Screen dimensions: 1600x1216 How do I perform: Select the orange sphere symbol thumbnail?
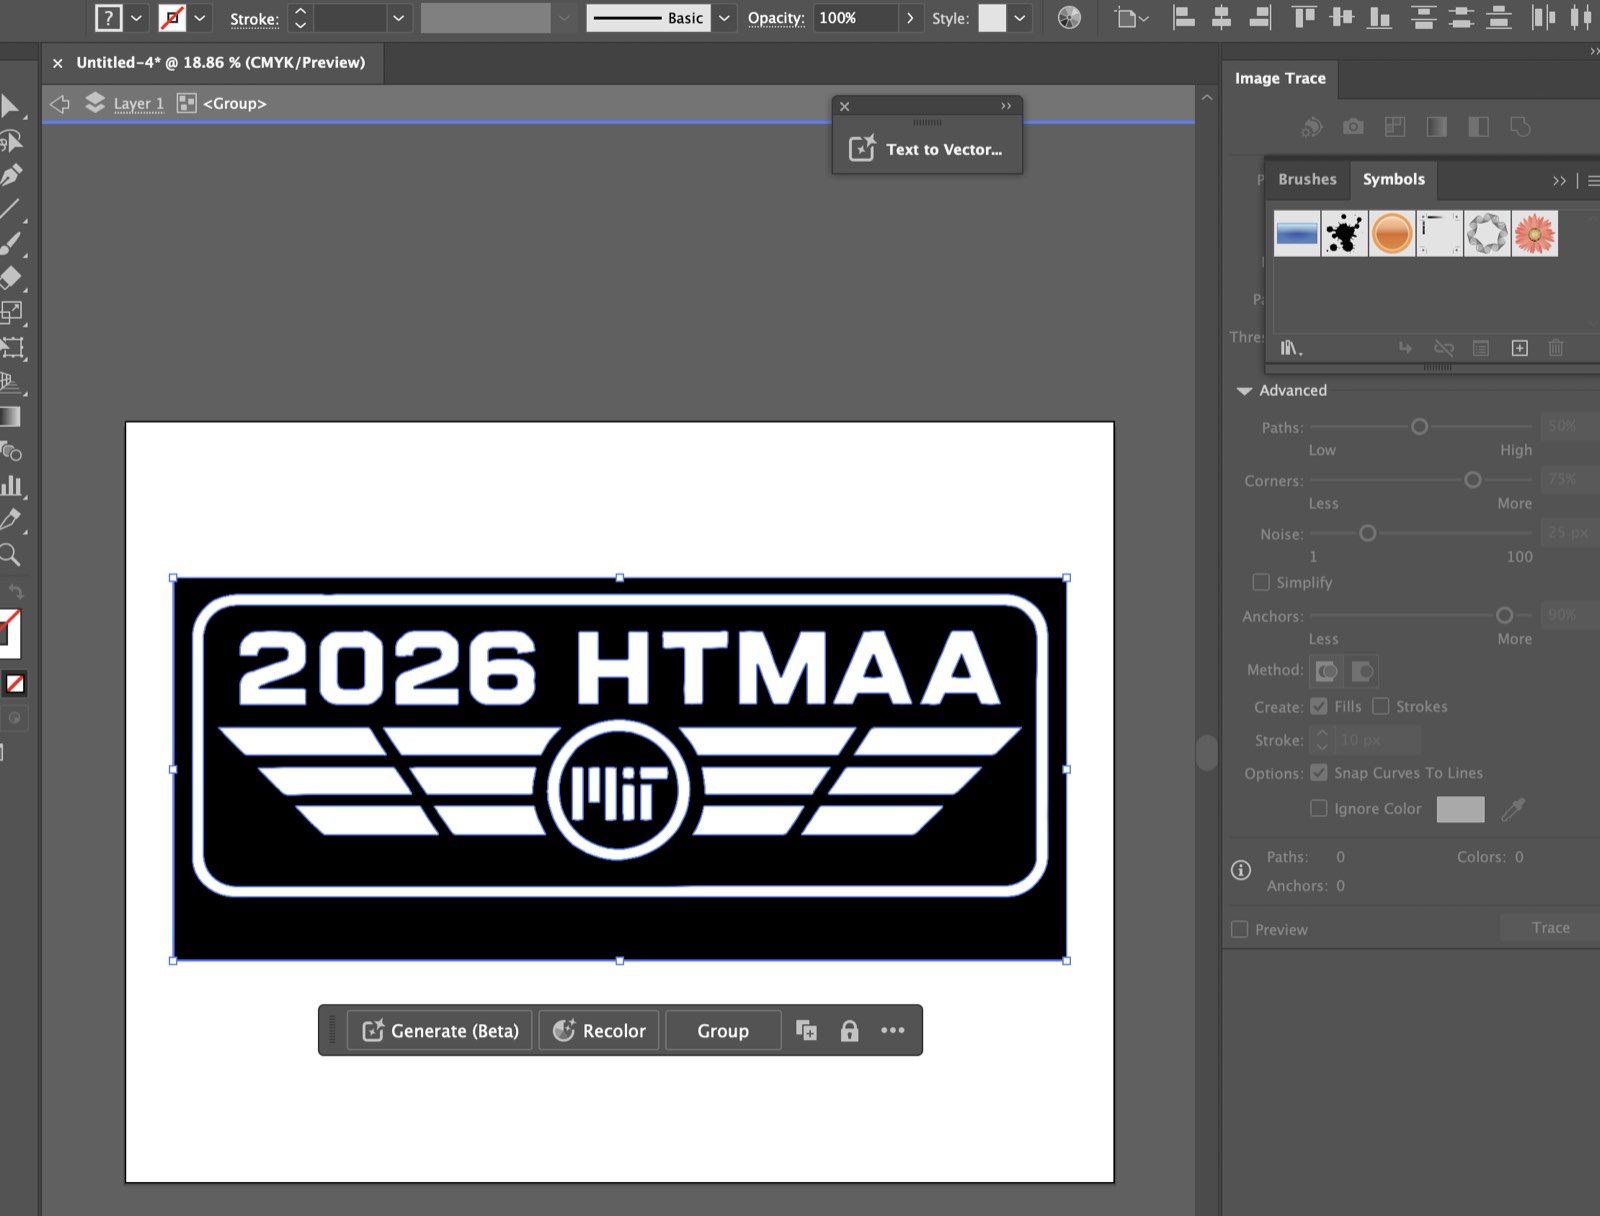[1392, 234]
